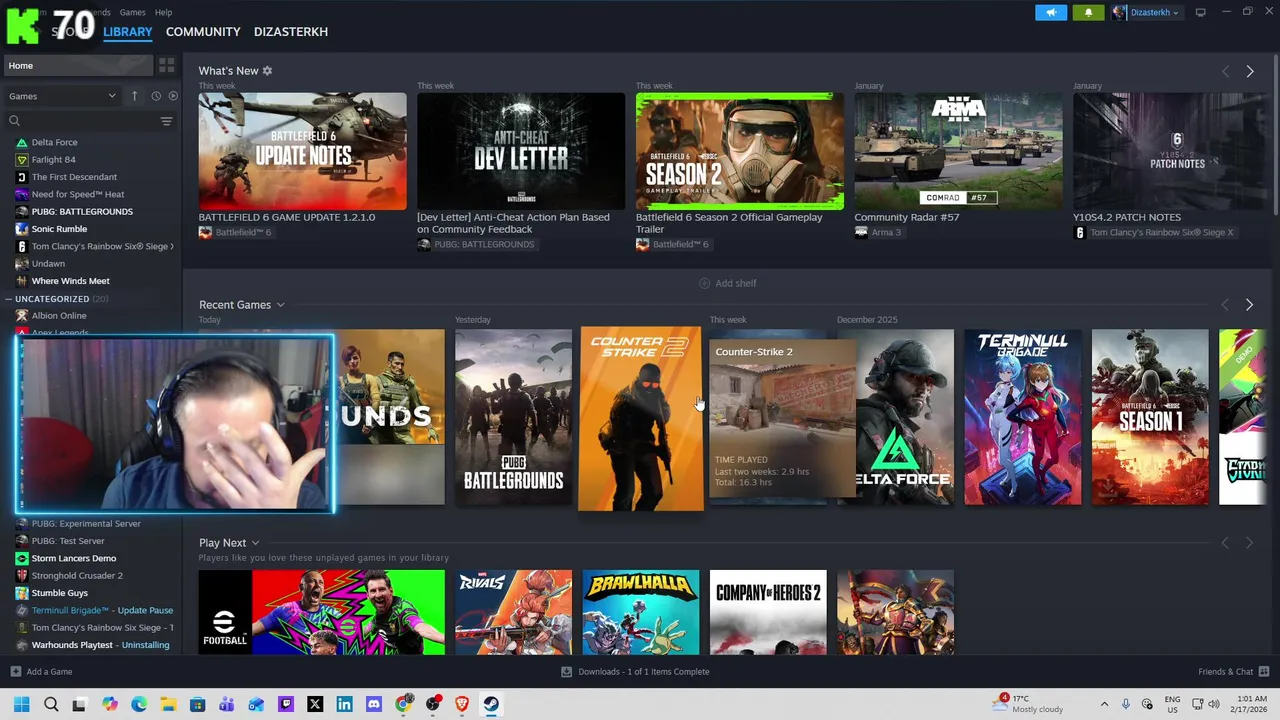This screenshot has width=1280, height=720.
Task: Open Friends & Chat
Action: coord(1233,672)
